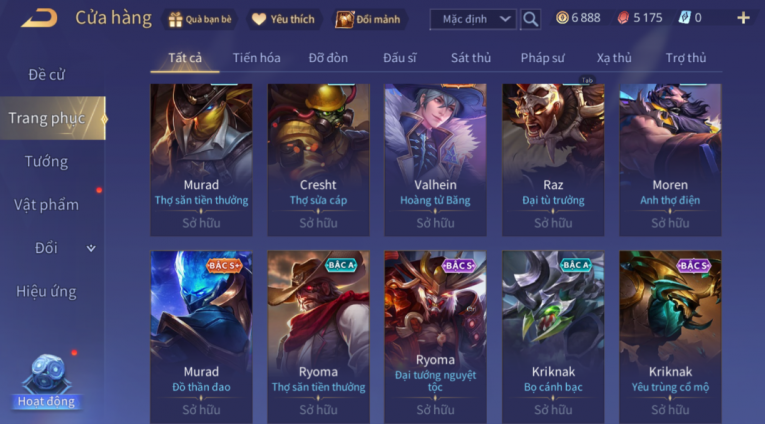The image size is (765, 424).
Task: Select Valhein Hoàng tử Băng skin card
Action: coord(435,160)
